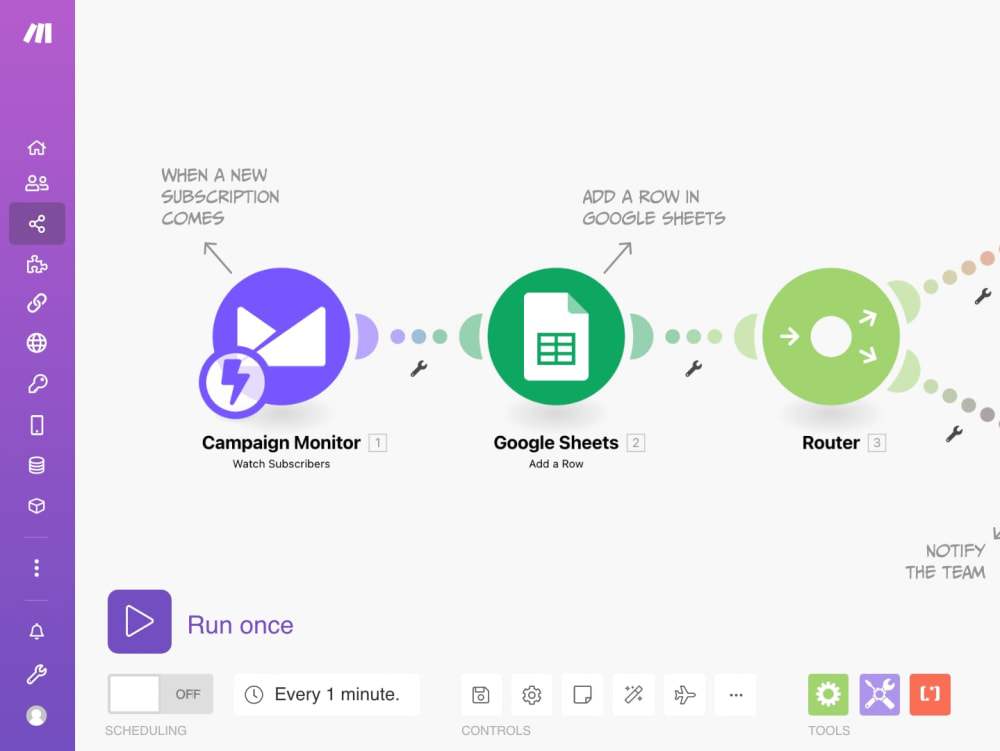This screenshot has height=751, width=1000.
Task: Click filter wrench between Campaign Monitor and Sheets
Action: click(418, 368)
